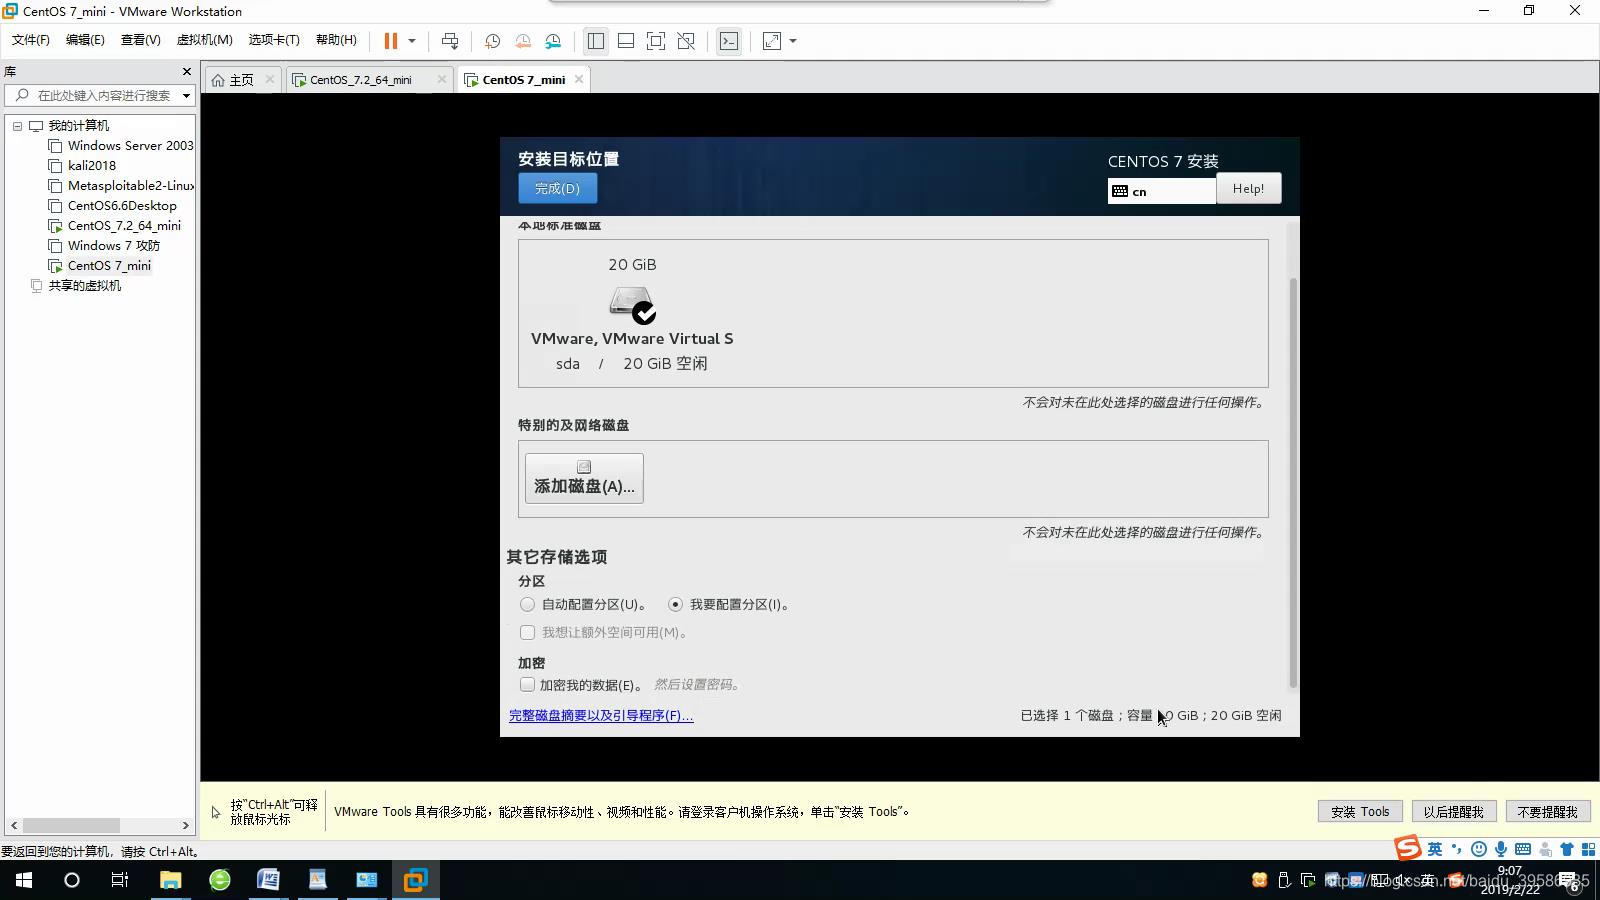Close the CentOS 7_mini tab
The height and width of the screenshot is (900, 1600).
pyautogui.click(x=579, y=79)
